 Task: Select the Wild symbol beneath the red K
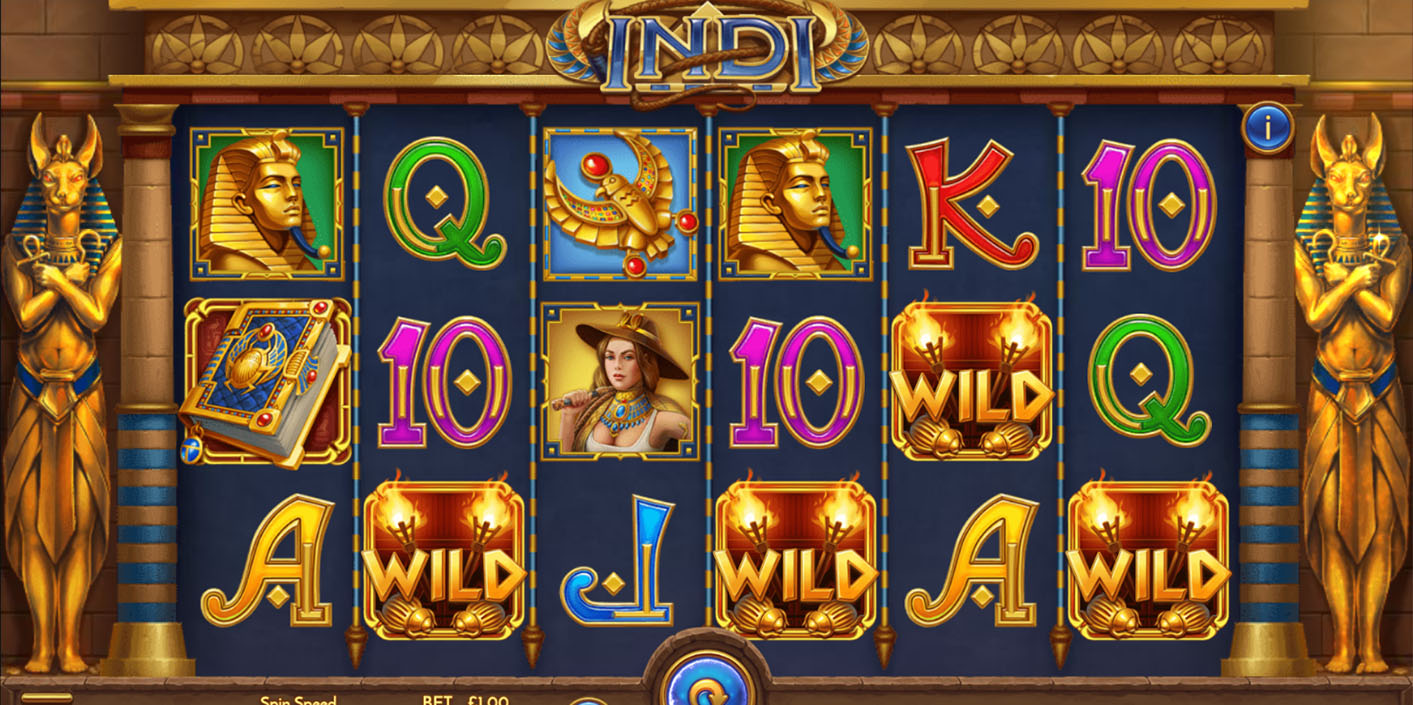tap(972, 380)
